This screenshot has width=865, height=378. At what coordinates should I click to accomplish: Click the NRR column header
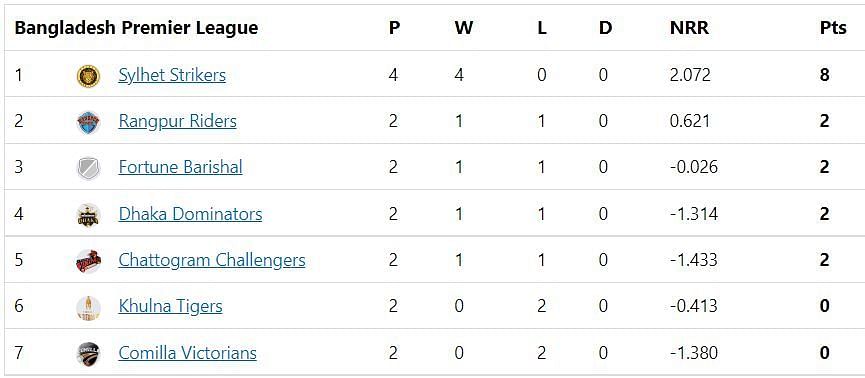pyautogui.click(x=689, y=28)
